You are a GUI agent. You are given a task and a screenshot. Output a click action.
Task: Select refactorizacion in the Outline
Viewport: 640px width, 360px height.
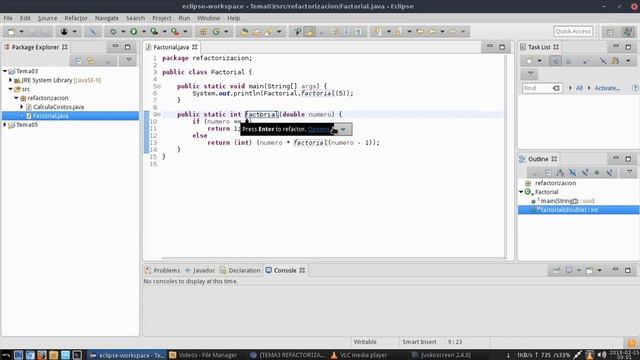tap(555, 183)
